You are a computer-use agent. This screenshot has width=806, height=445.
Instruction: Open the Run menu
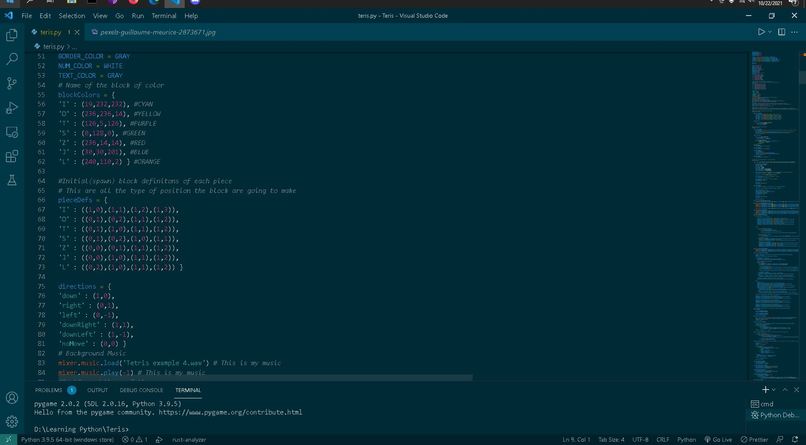pyautogui.click(x=138, y=16)
